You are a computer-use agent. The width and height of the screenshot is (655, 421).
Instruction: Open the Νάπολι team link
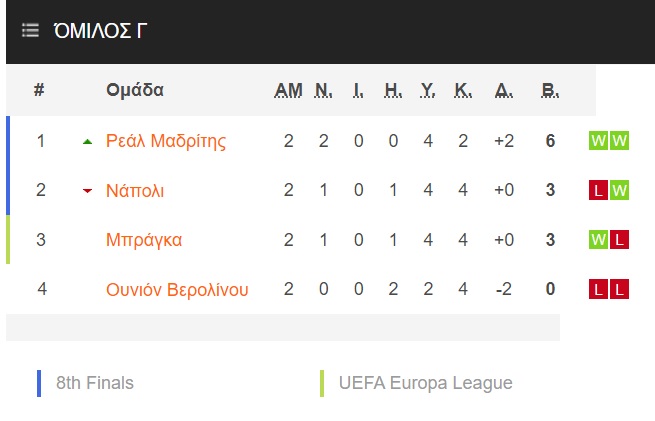pyautogui.click(x=135, y=191)
